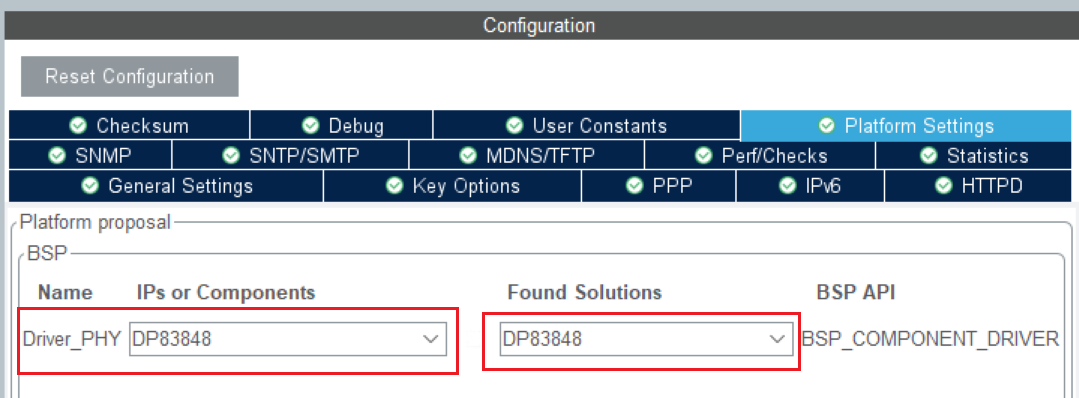Expand the IPs or Components DP83848 dropdown
Viewport: 1079px width, 398px height.
288,339
